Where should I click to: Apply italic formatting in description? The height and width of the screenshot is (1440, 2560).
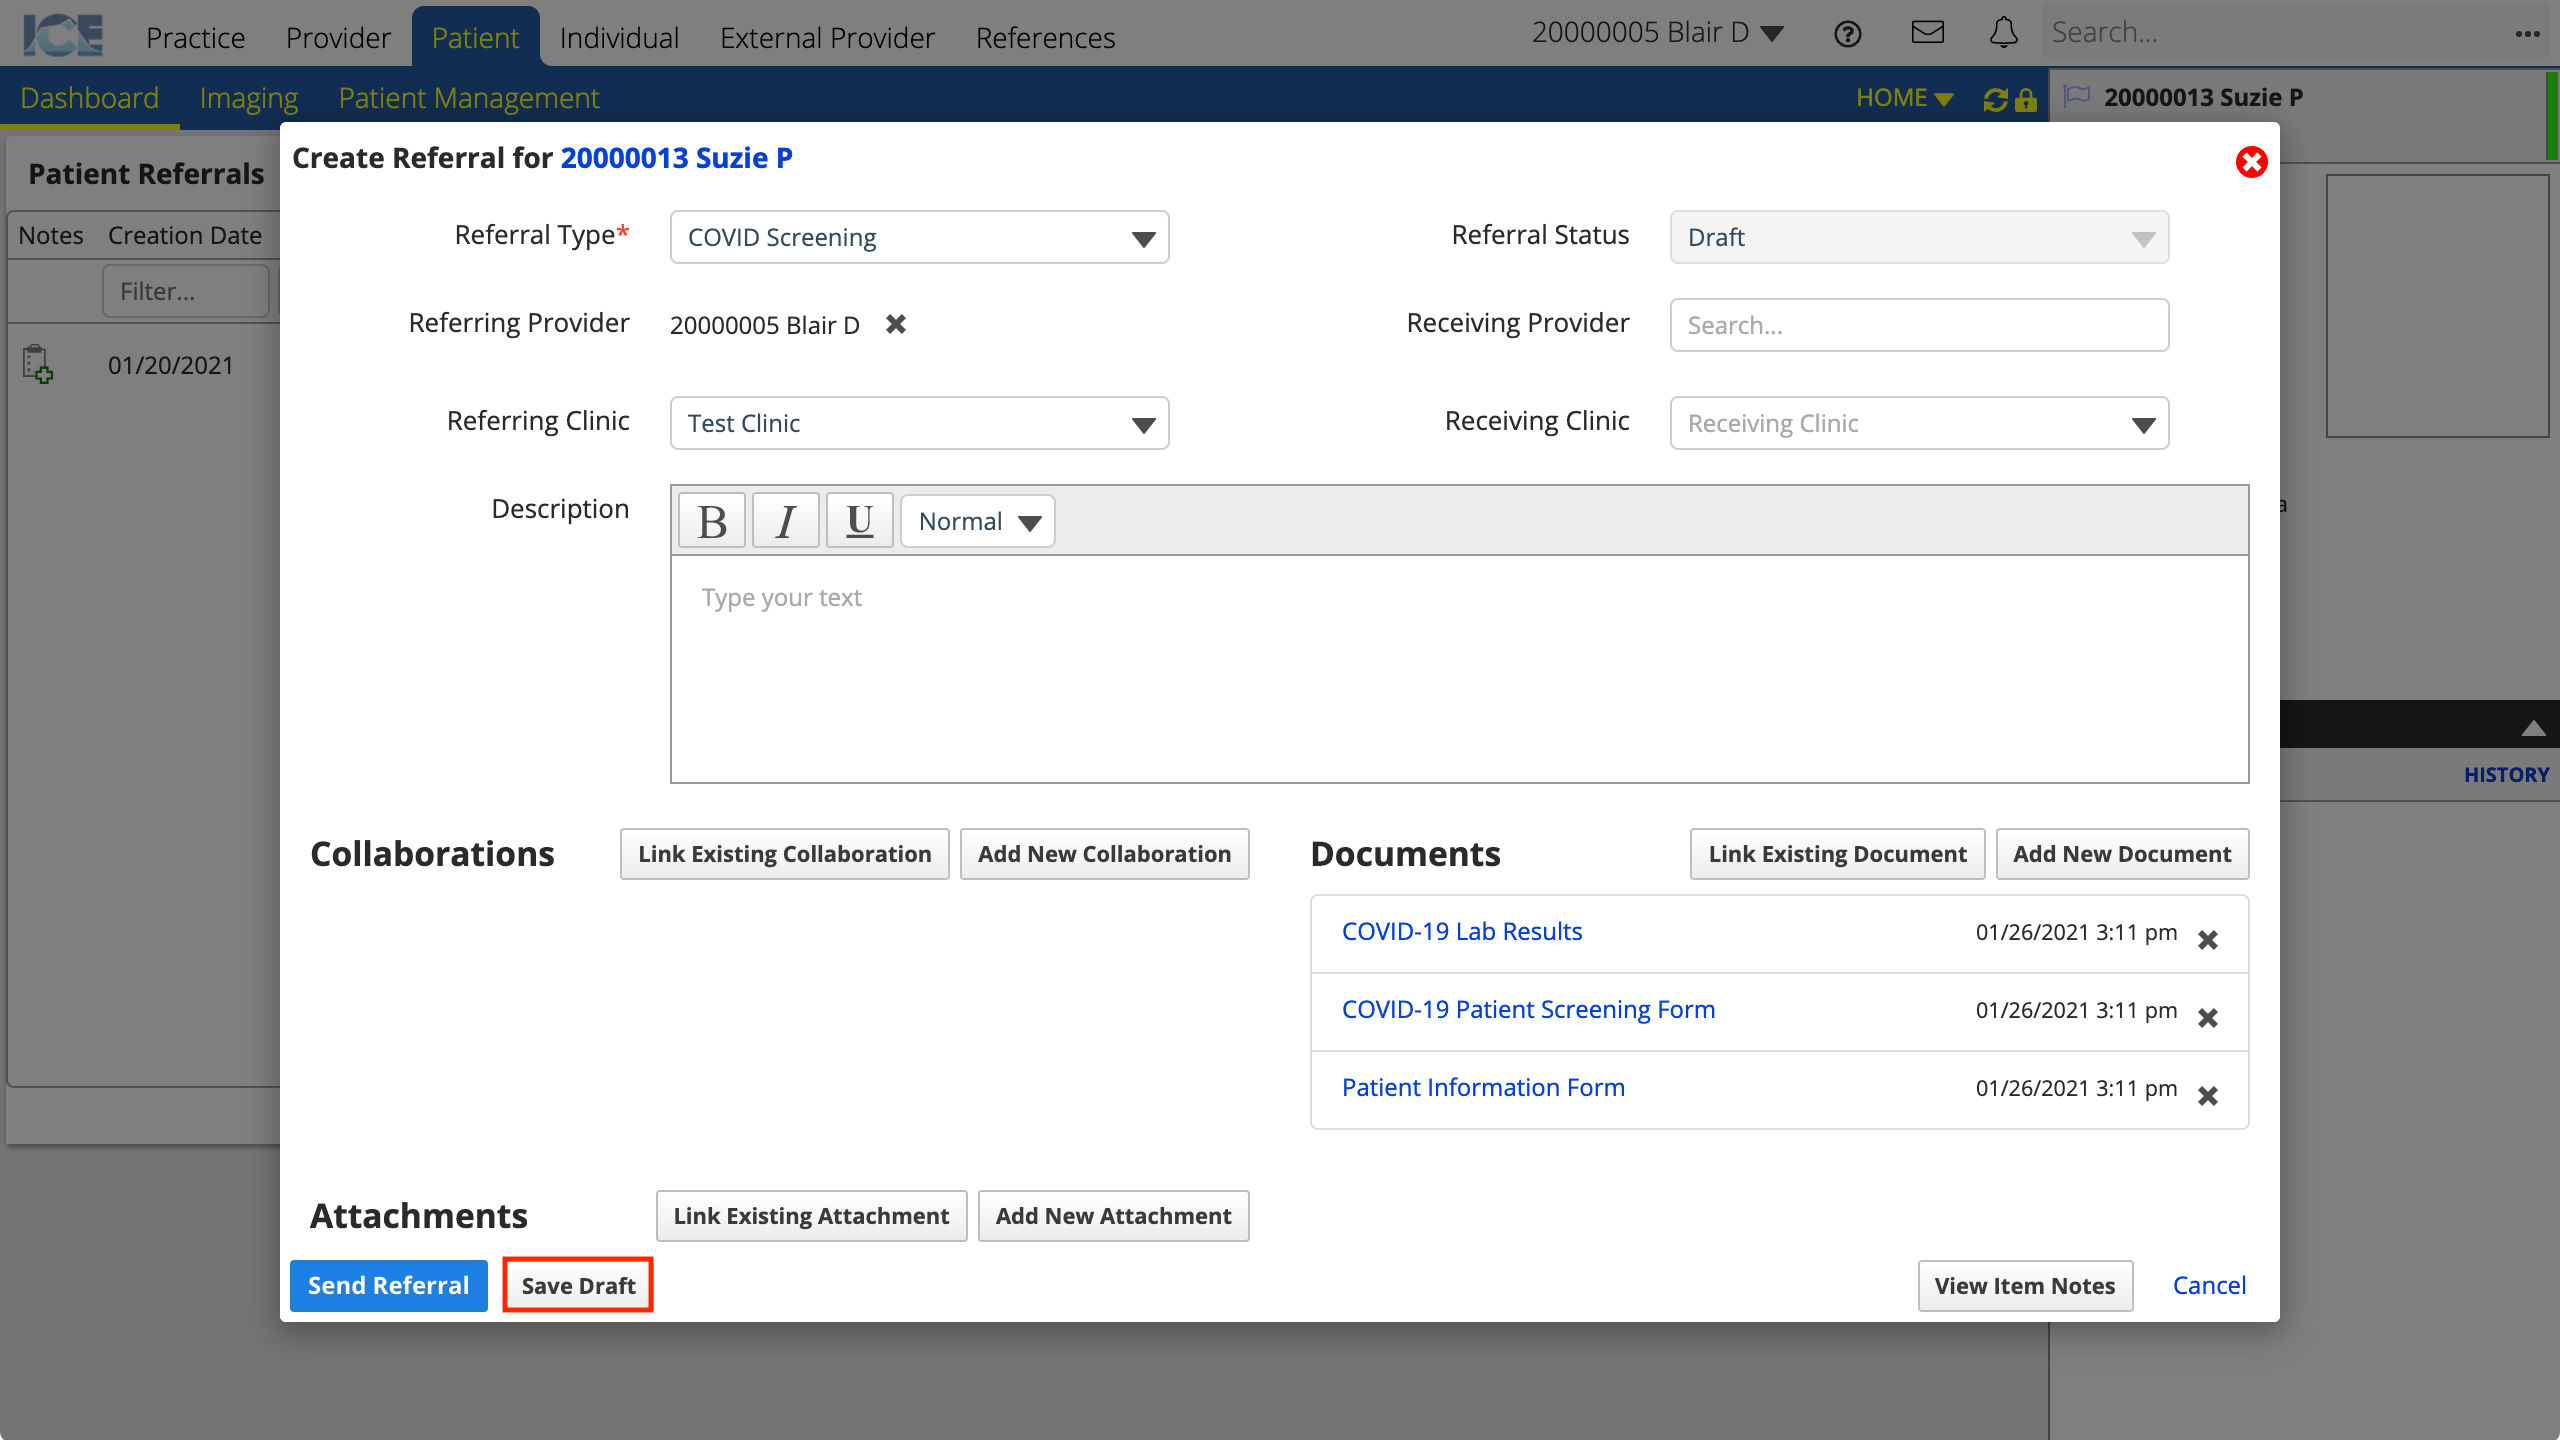click(x=786, y=521)
